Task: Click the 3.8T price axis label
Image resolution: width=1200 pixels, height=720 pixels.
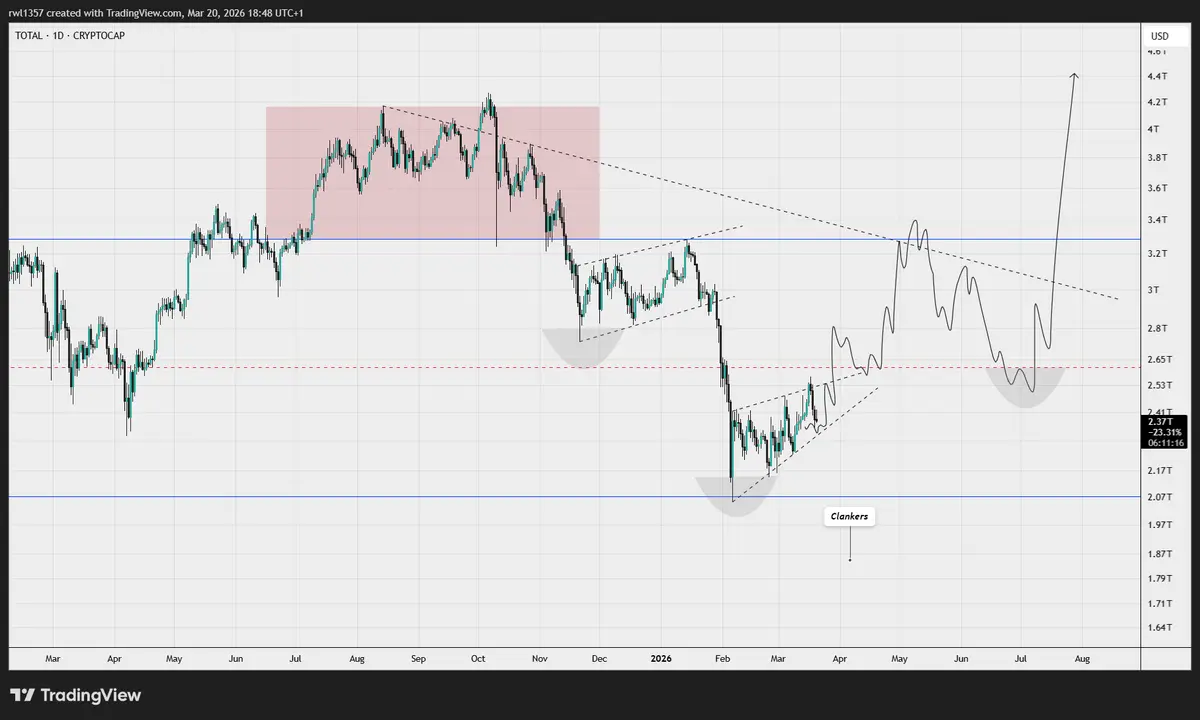Action: tap(1159, 158)
